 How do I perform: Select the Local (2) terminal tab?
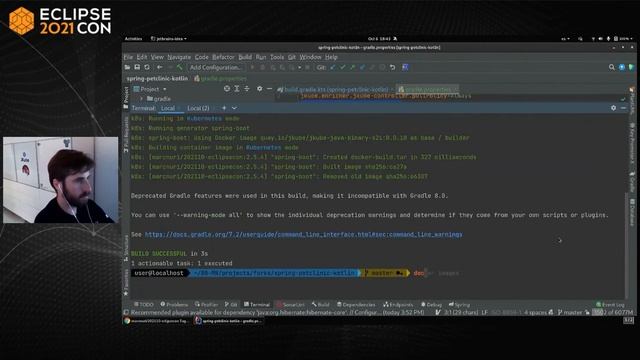click(x=198, y=108)
